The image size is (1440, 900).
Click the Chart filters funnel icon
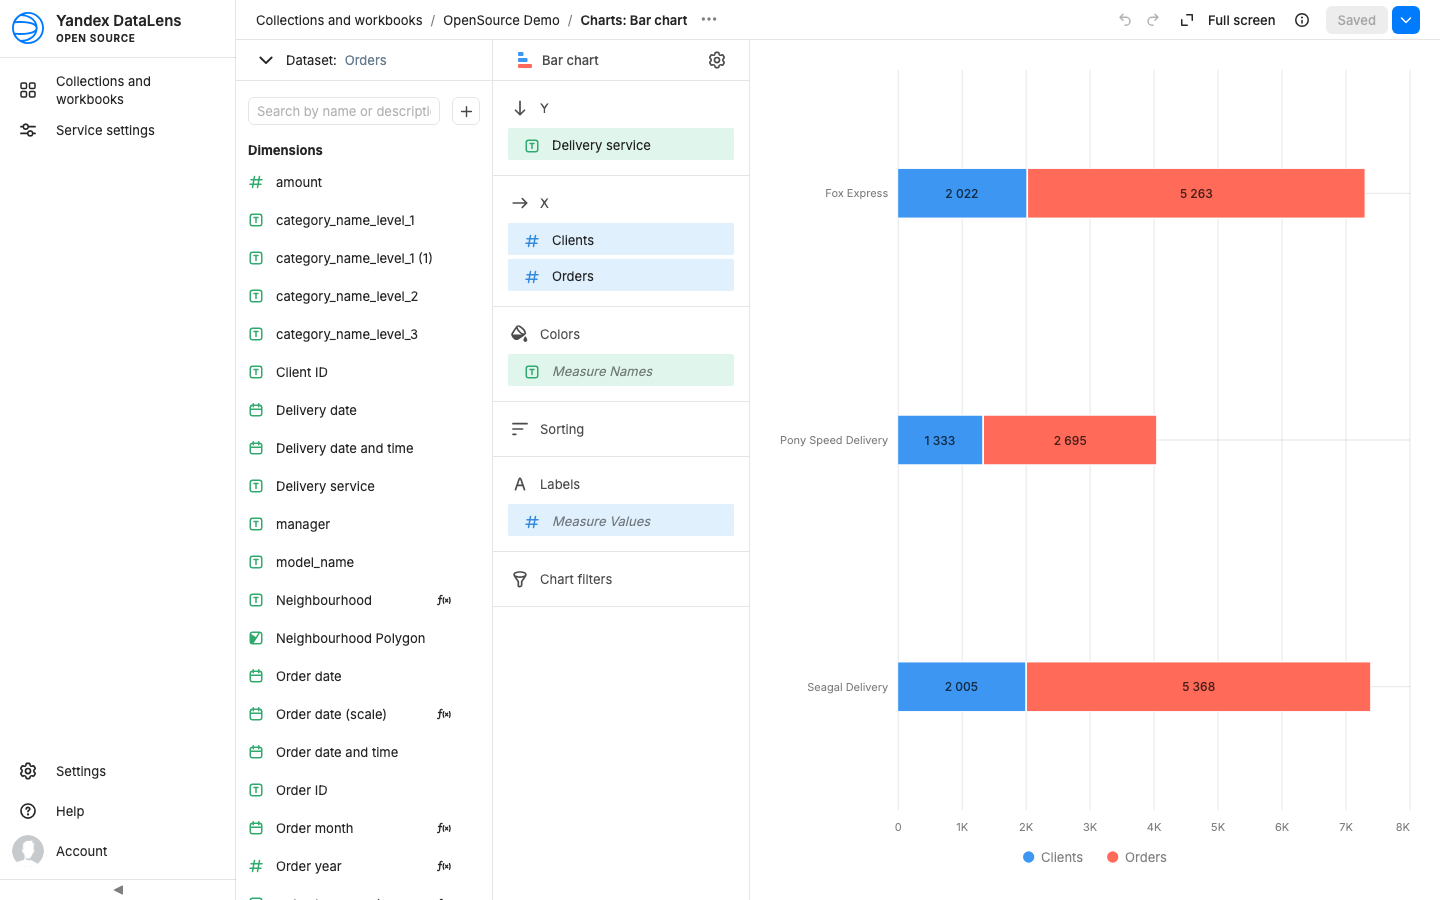click(x=519, y=579)
